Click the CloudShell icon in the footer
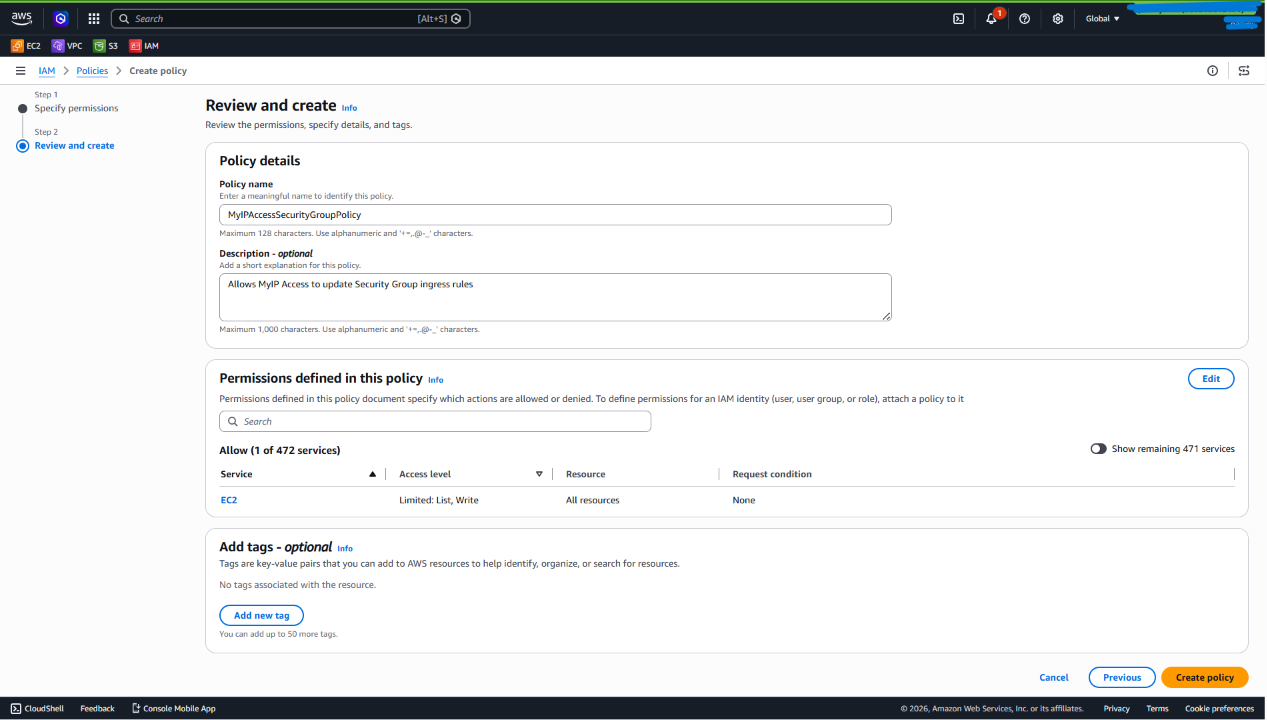Image resolution: width=1267 pixels, height=720 pixels. coord(16,708)
